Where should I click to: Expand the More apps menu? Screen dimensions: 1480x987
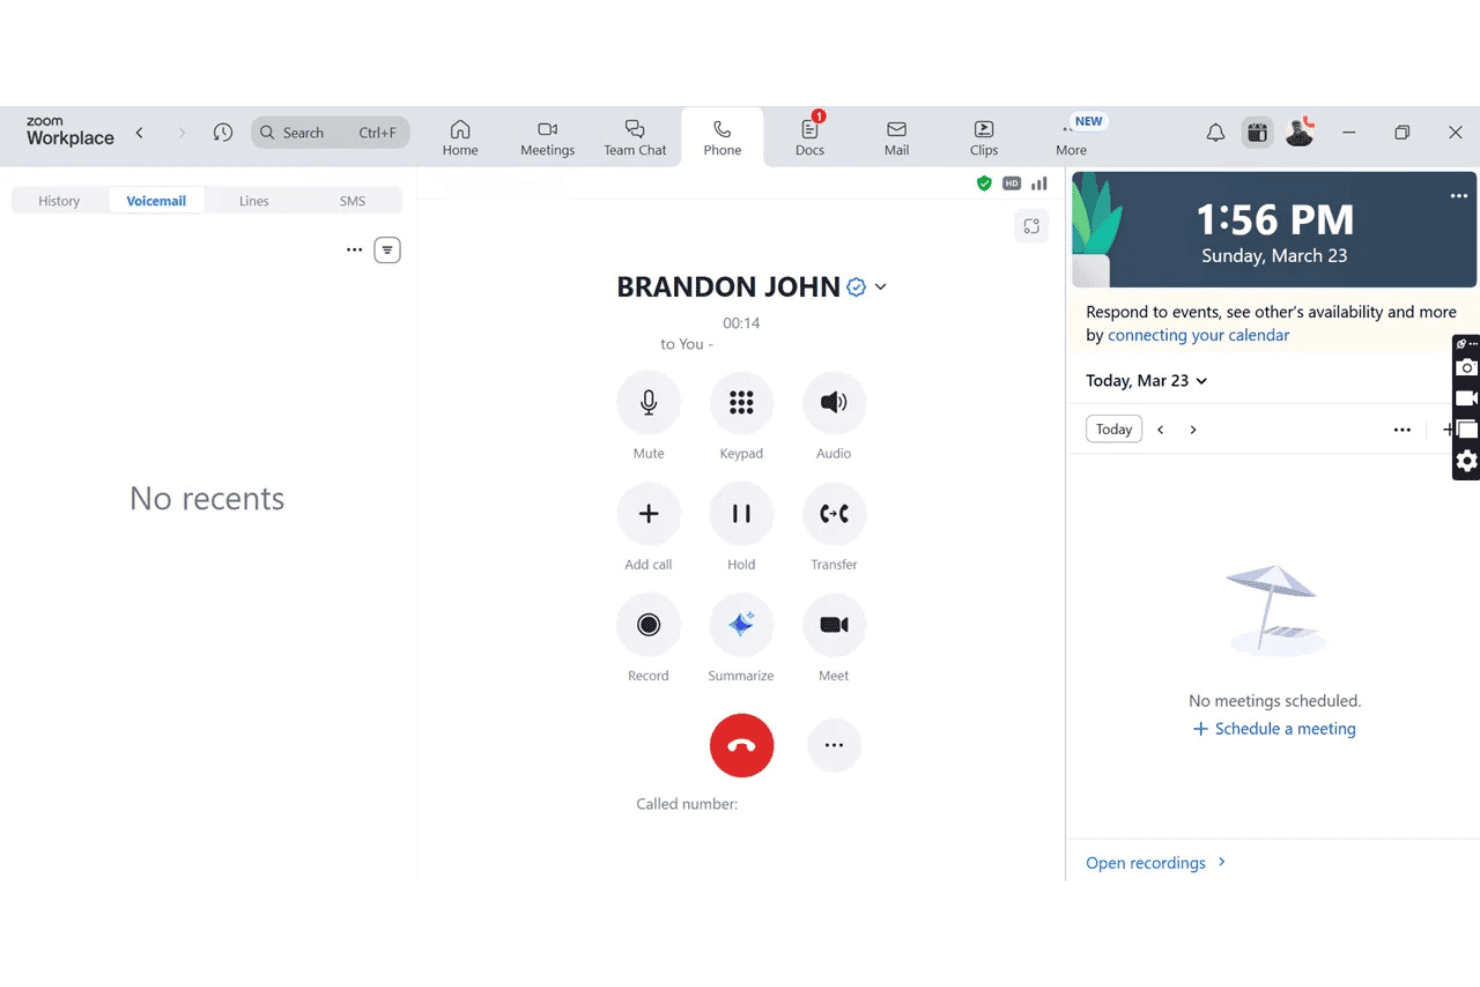(1071, 138)
